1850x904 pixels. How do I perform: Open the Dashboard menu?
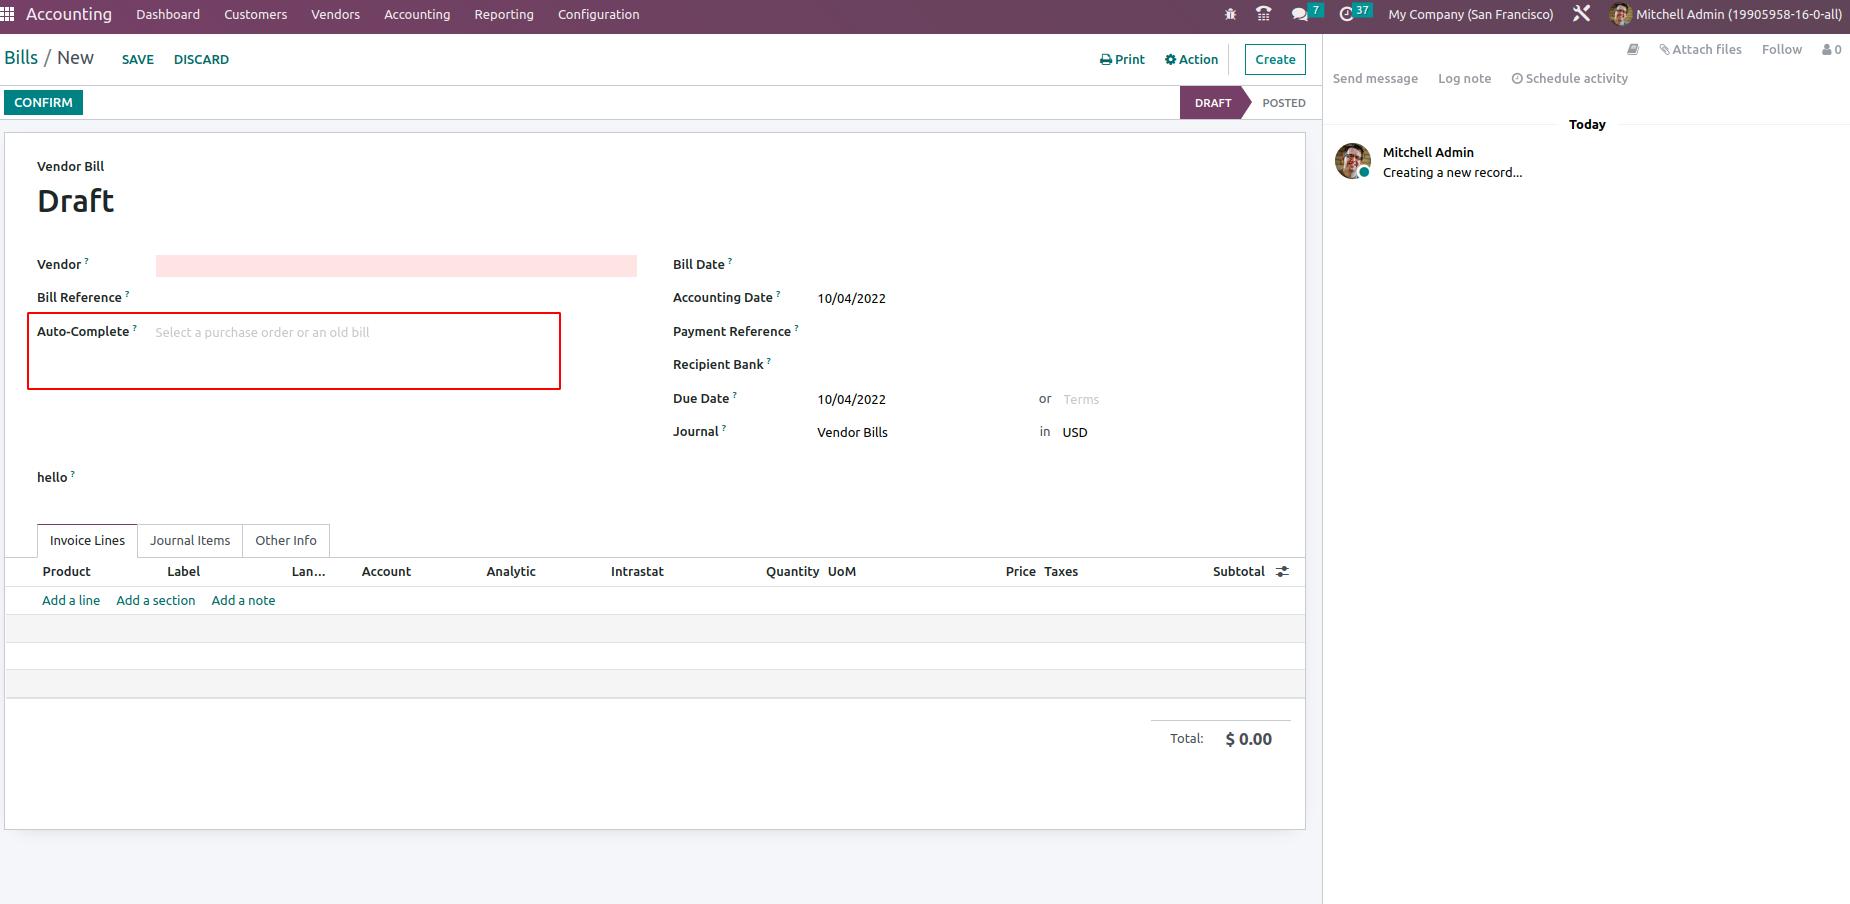point(168,14)
